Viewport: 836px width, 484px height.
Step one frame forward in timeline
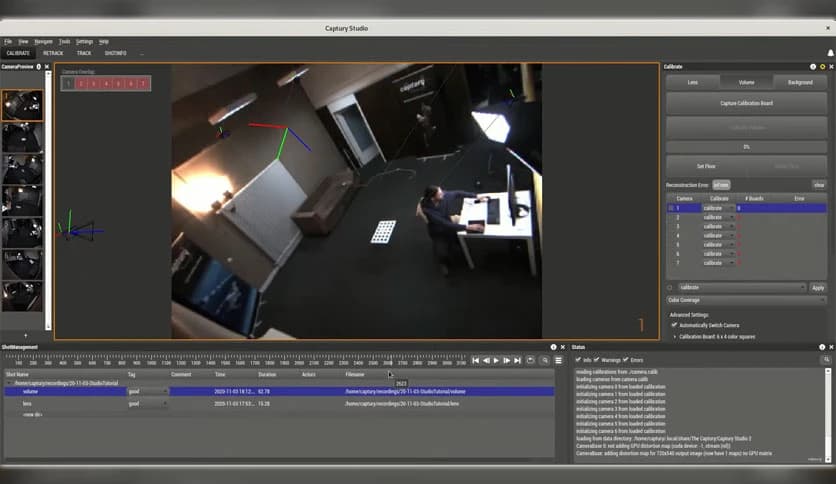507,361
